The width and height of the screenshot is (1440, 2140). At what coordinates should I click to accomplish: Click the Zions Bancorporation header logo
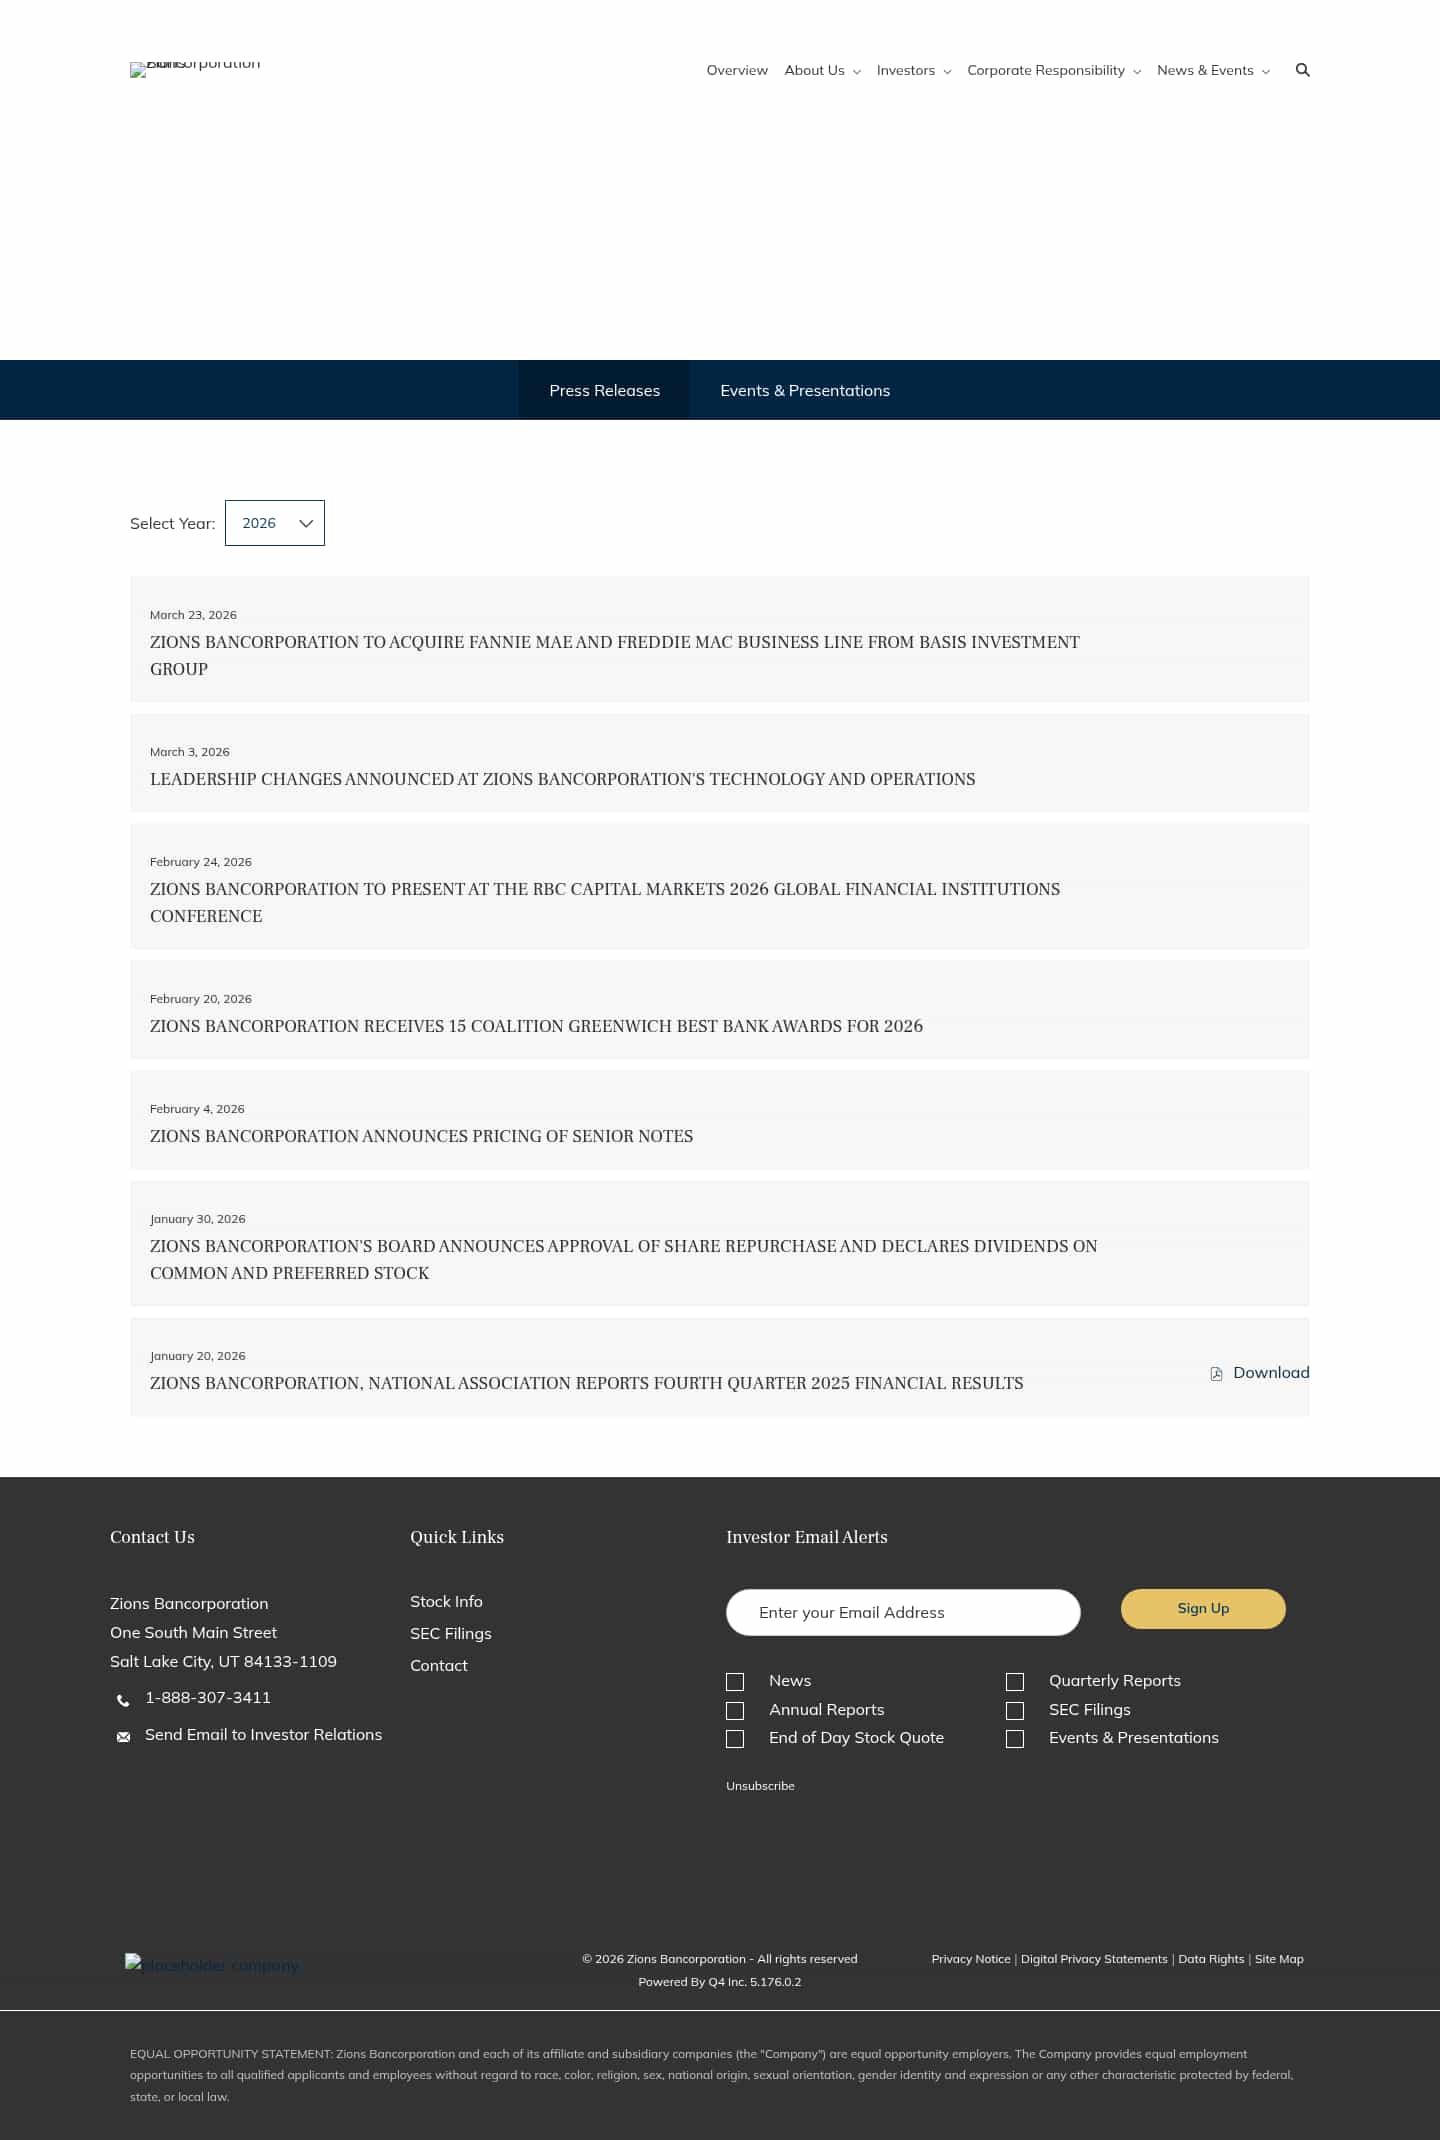(195, 68)
